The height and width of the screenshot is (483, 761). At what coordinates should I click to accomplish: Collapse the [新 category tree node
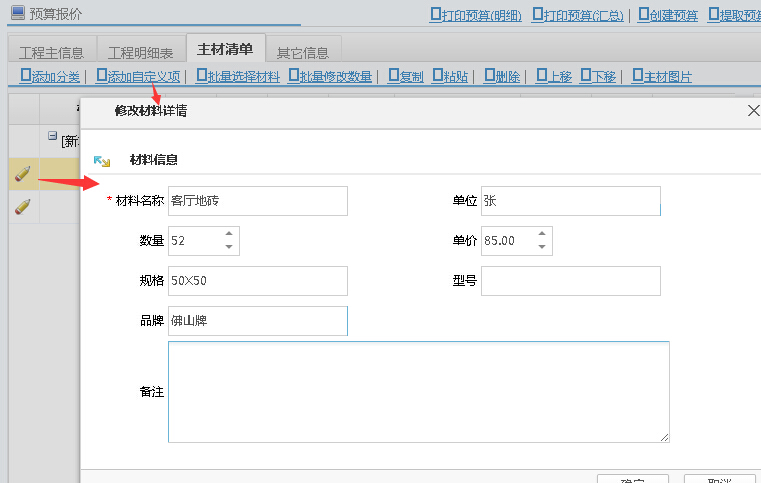click(53, 137)
